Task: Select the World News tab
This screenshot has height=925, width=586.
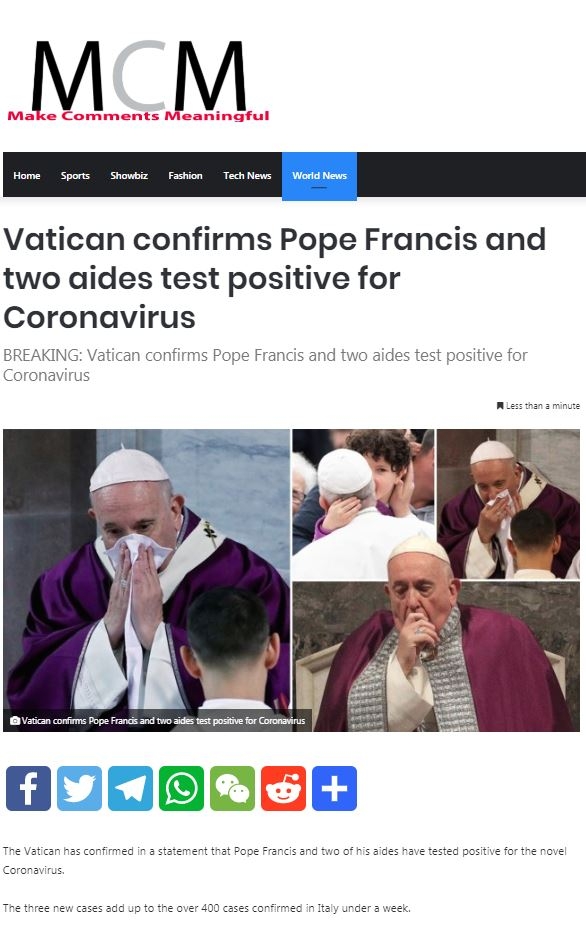Action: tap(319, 176)
